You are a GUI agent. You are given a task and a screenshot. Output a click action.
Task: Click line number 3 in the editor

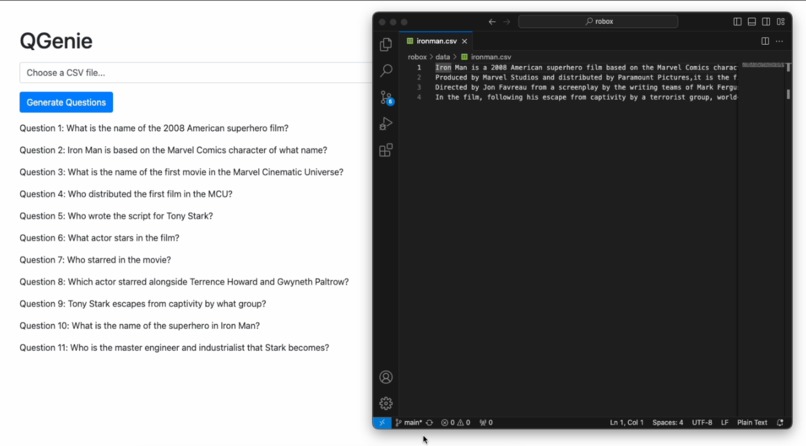(x=419, y=87)
